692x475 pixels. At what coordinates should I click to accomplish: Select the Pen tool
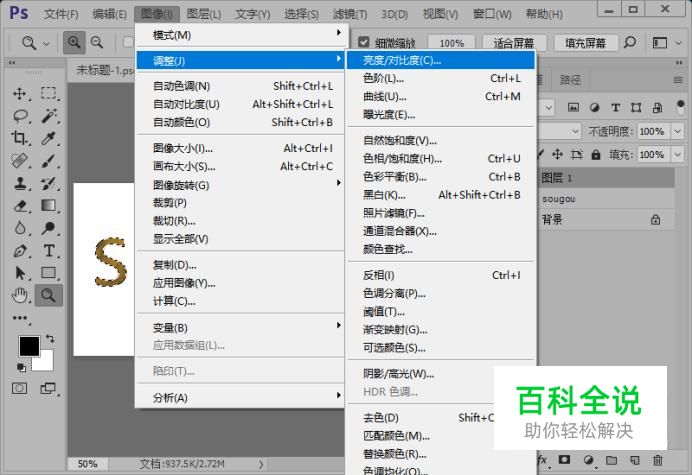[x=20, y=251]
